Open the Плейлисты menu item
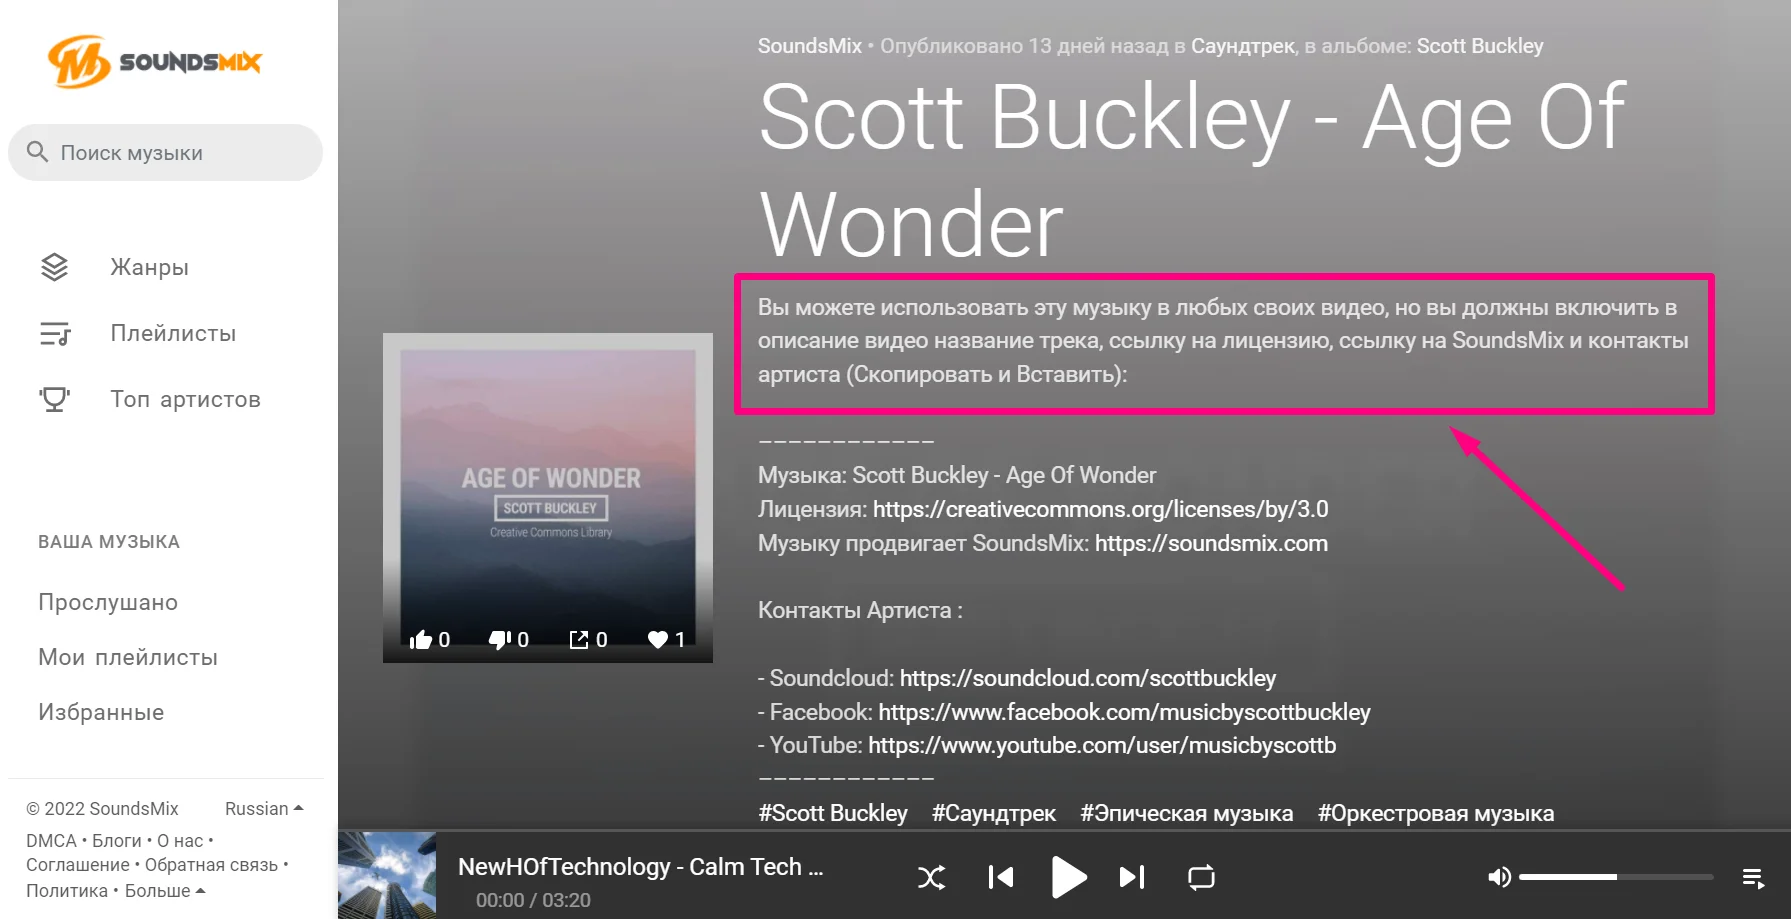Viewport: 1791px width, 919px height. (x=173, y=333)
